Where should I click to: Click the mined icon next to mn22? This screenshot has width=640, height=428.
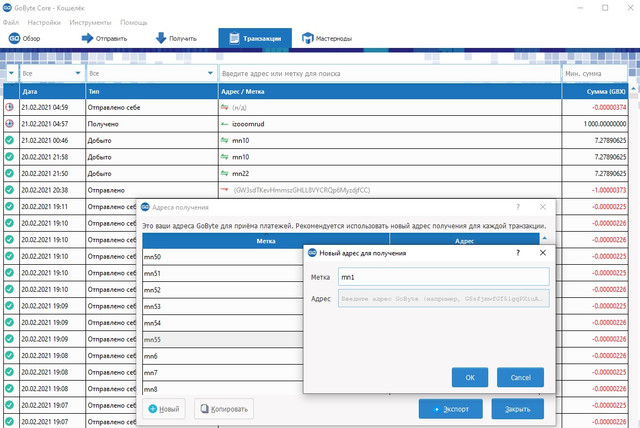click(x=224, y=173)
